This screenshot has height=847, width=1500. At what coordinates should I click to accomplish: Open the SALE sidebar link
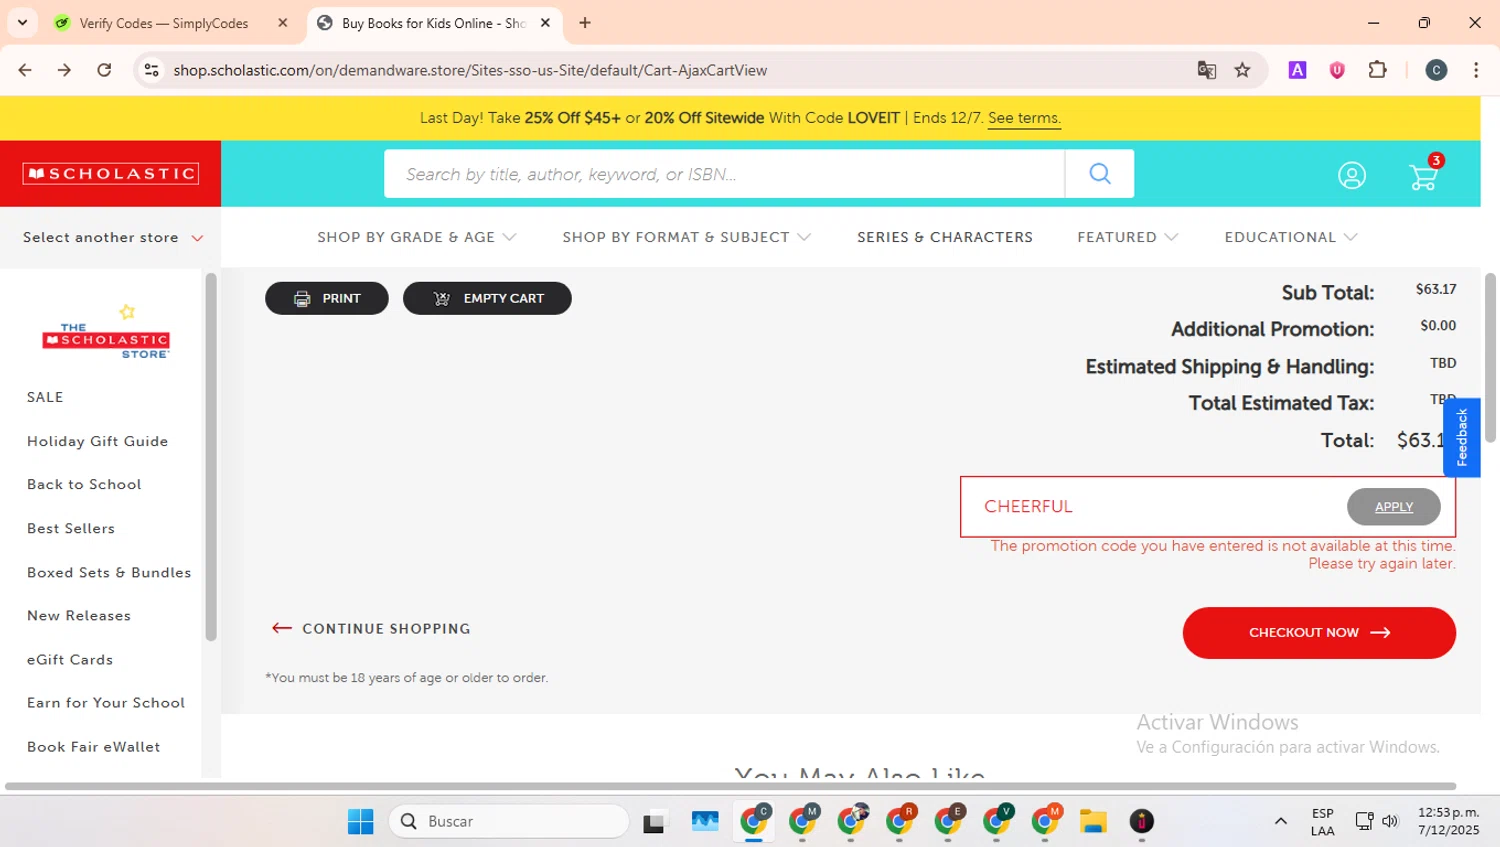point(45,397)
